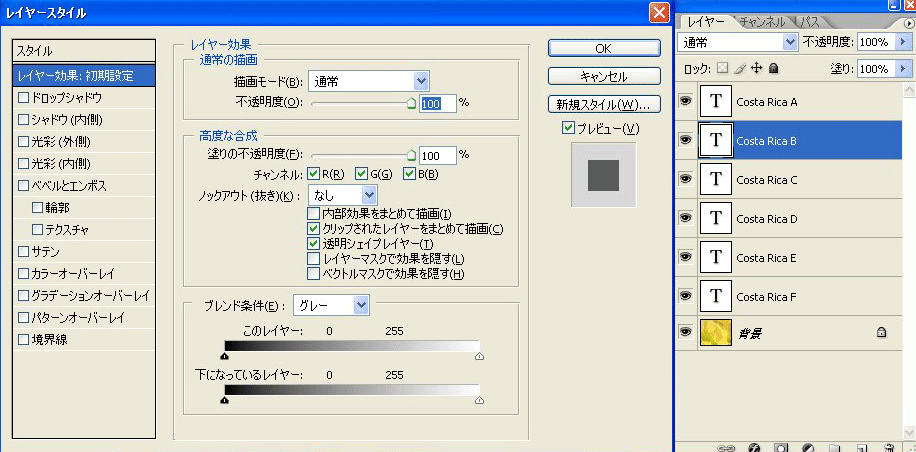Screen dimensions: 916x452
Task: Switch to チャンネル tab
Action: click(x=761, y=23)
